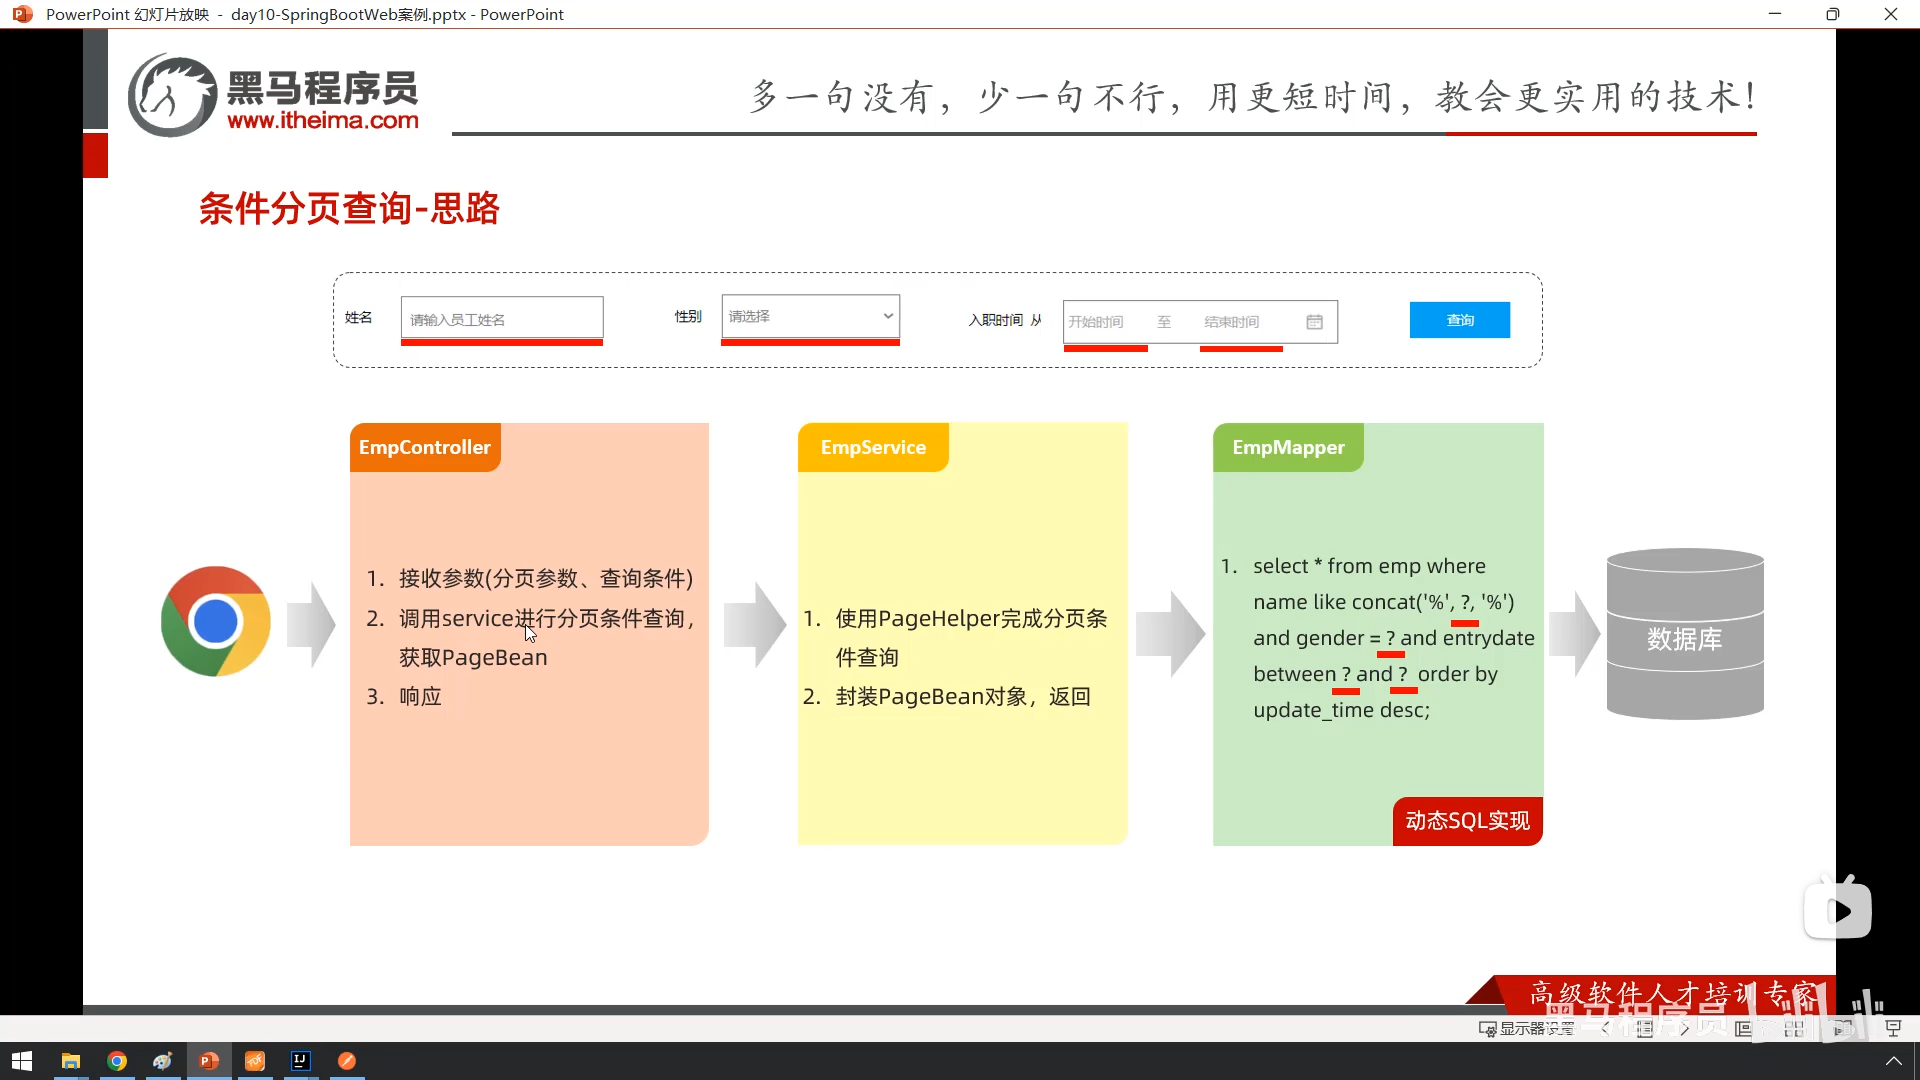Click the Chrome browser logo on slide

216,621
